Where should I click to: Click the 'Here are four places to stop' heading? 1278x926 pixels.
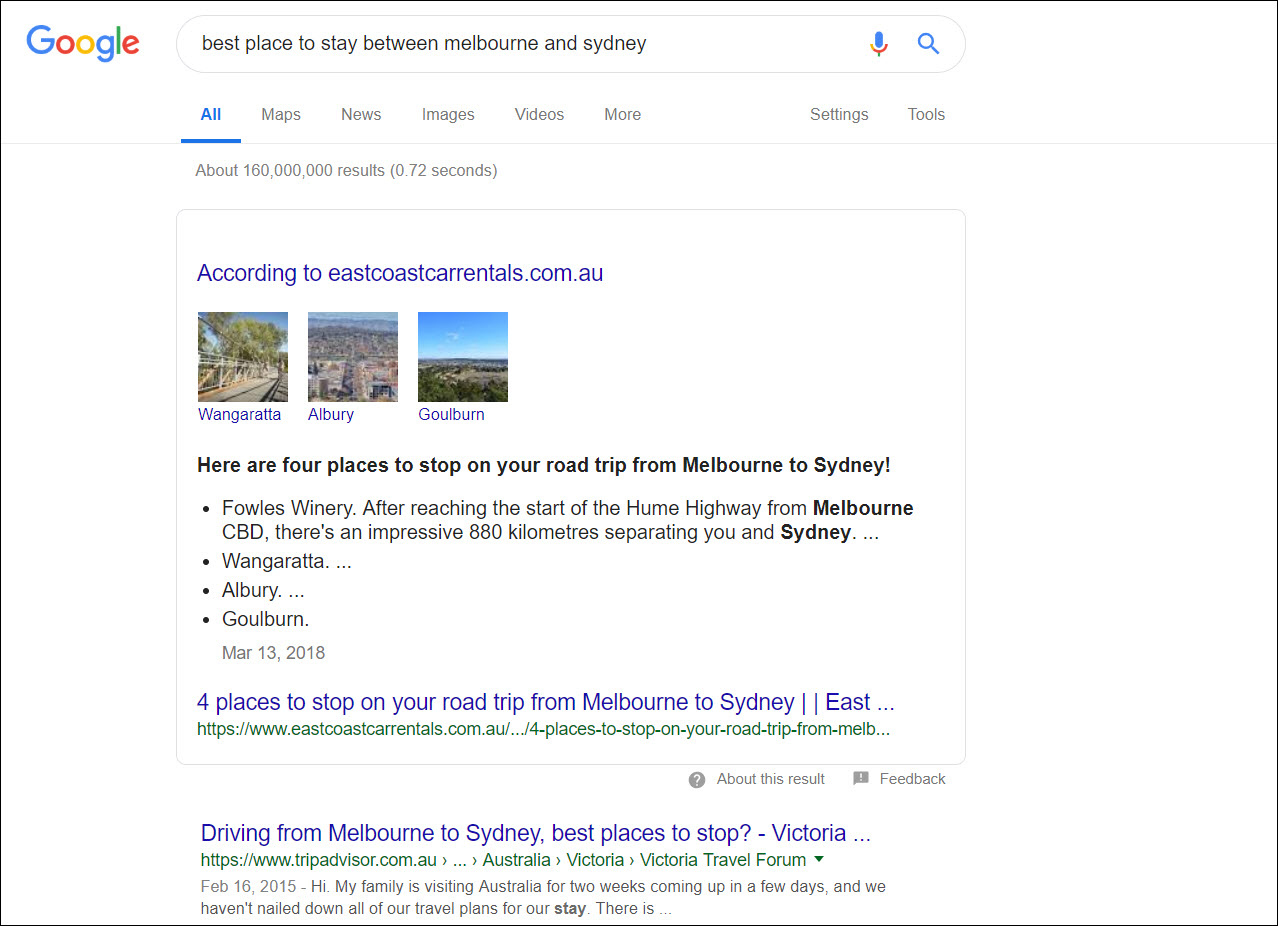[544, 465]
